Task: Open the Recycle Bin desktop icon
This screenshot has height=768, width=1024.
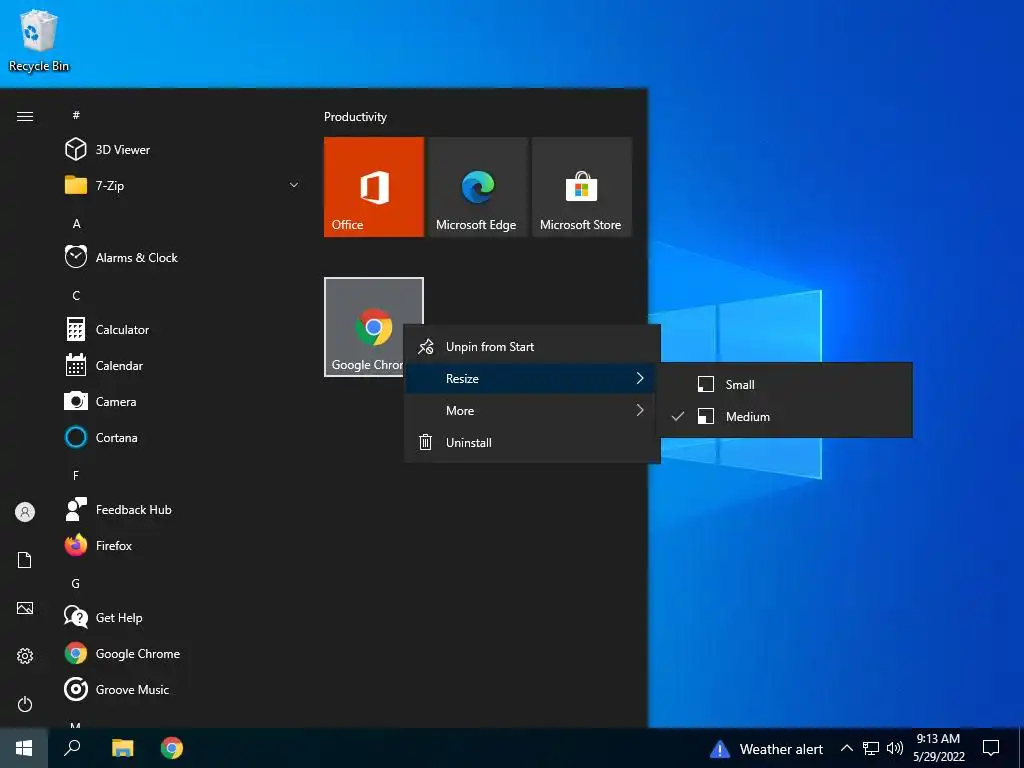Action: [39, 40]
